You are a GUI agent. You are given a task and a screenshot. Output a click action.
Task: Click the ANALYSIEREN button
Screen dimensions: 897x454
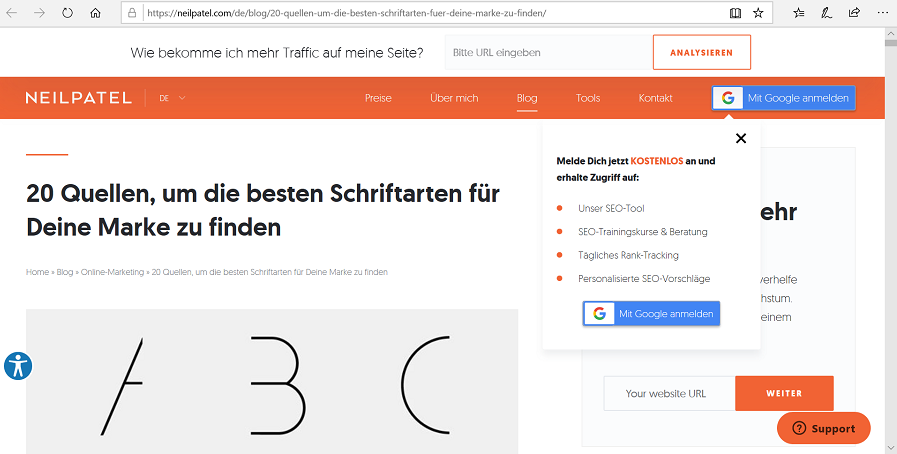pyautogui.click(x=701, y=52)
